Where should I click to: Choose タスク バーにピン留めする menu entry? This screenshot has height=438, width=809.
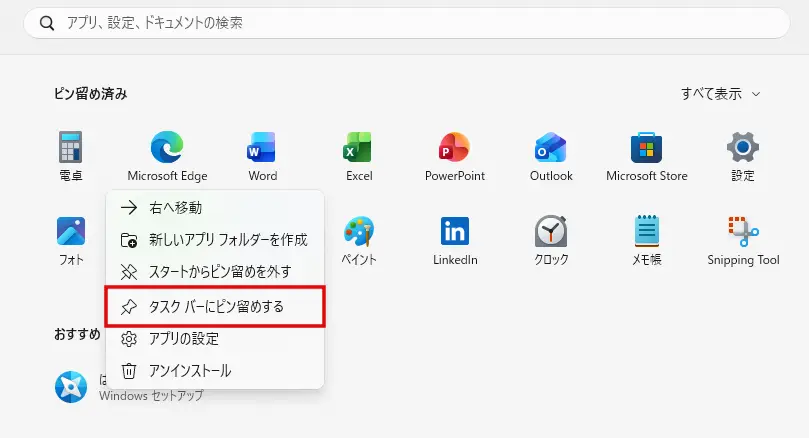pyautogui.click(x=215, y=307)
